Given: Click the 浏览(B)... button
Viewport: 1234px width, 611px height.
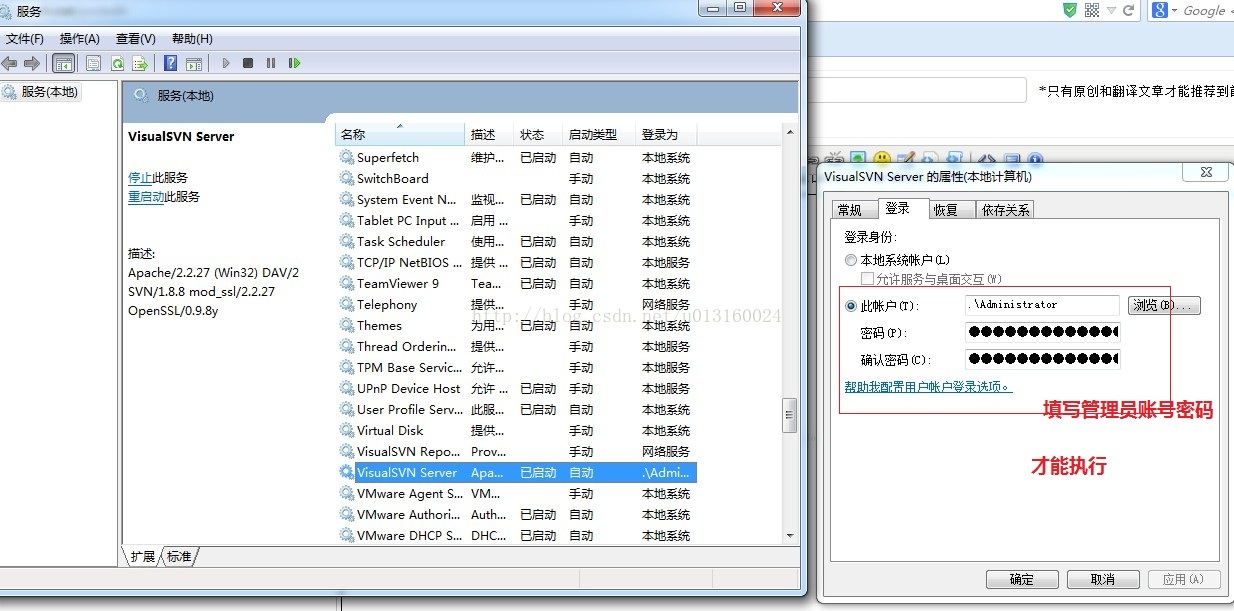Looking at the screenshot, I should [1164, 305].
